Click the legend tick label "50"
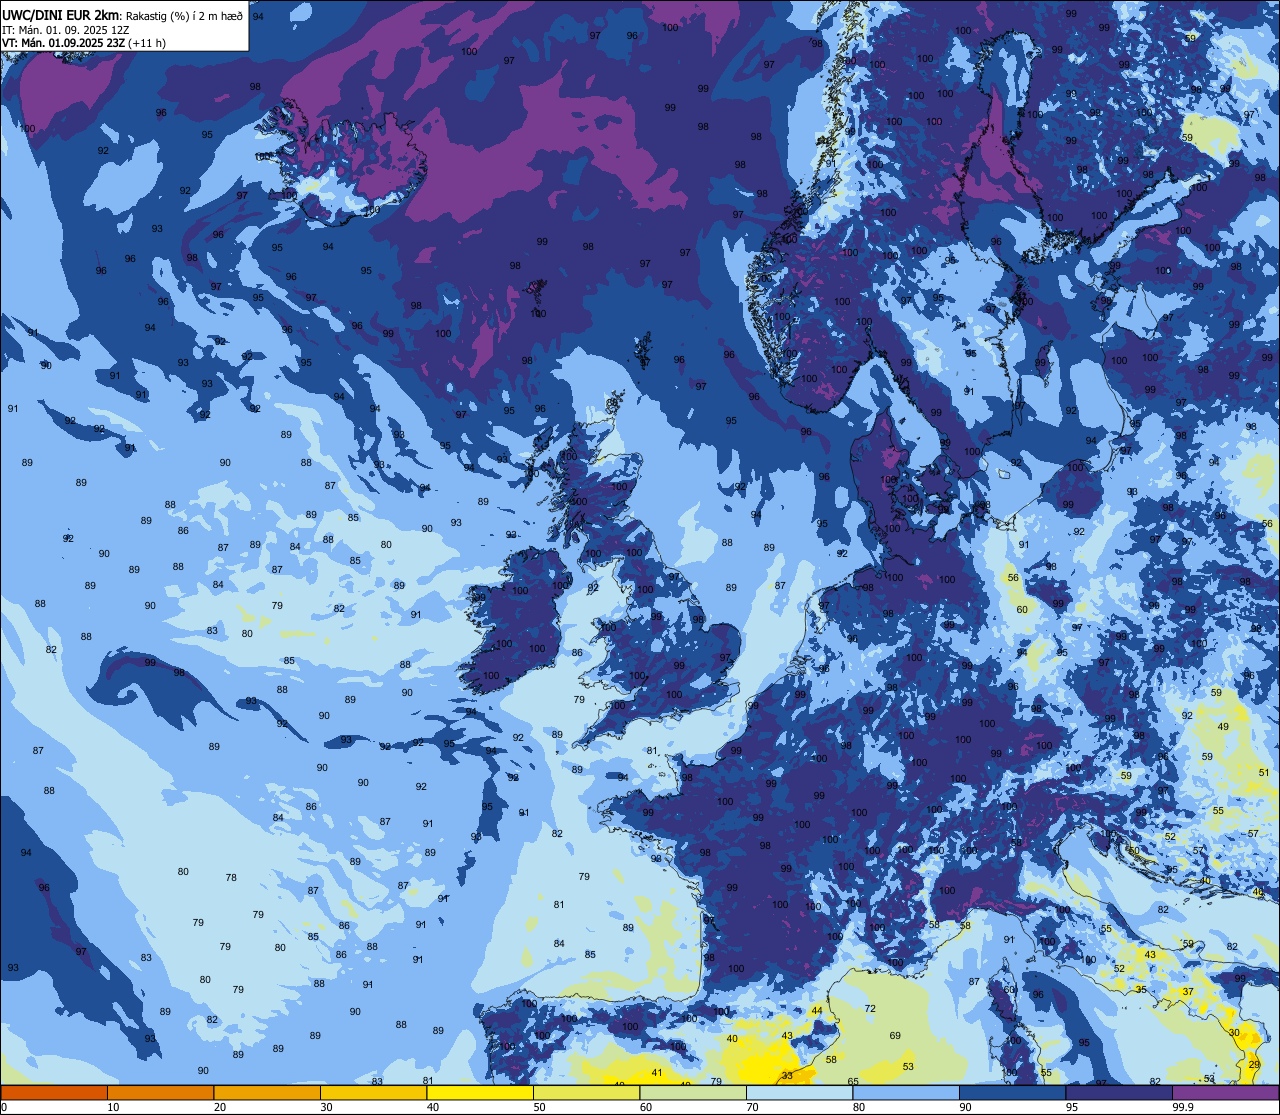The image size is (1280, 1115). 539,1107
